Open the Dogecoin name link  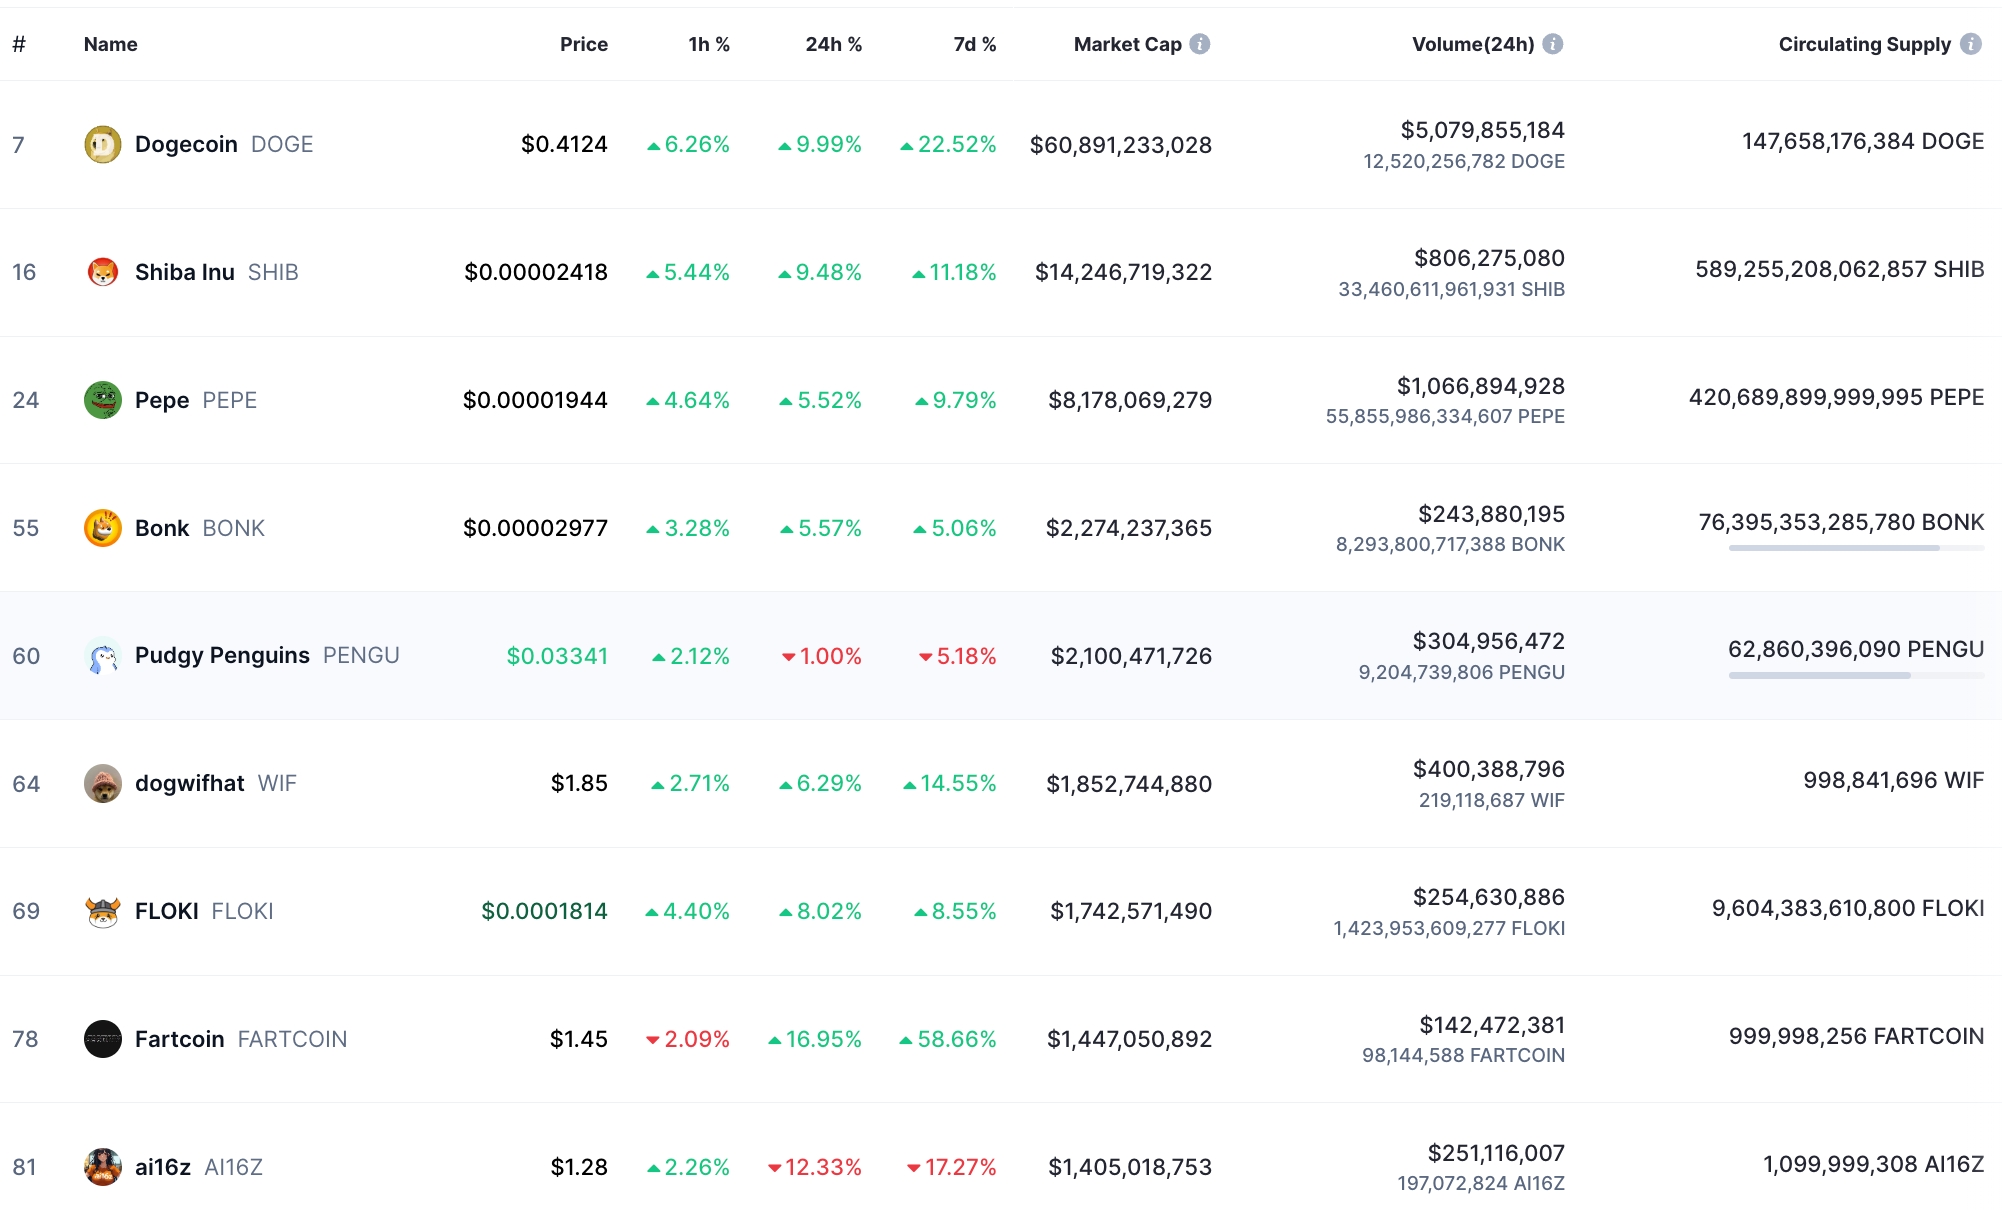point(186,145)
